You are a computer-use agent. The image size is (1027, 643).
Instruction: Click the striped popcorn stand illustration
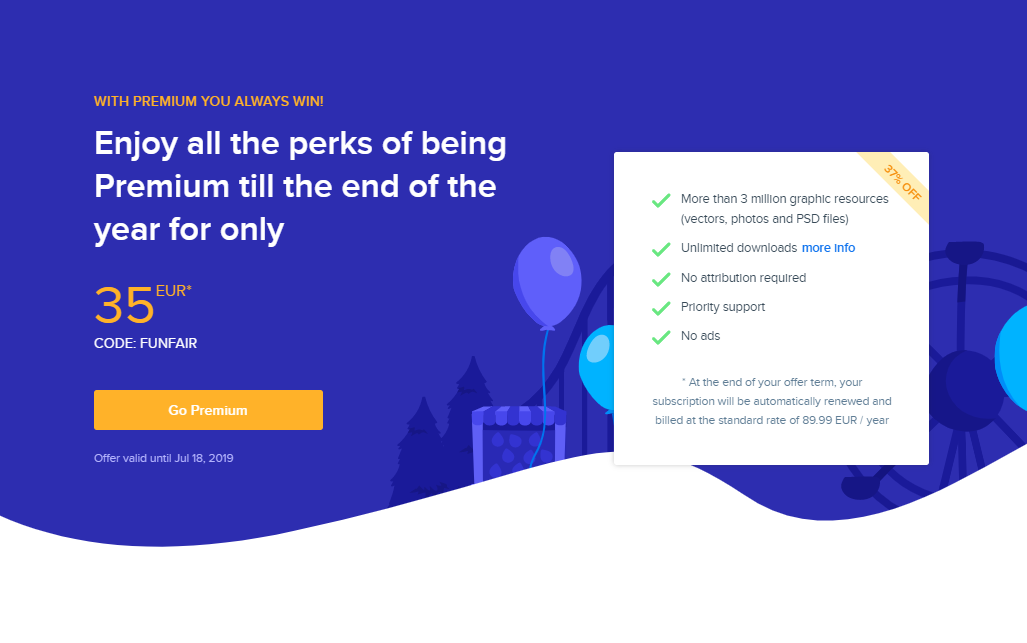click(x=518, y=443)
